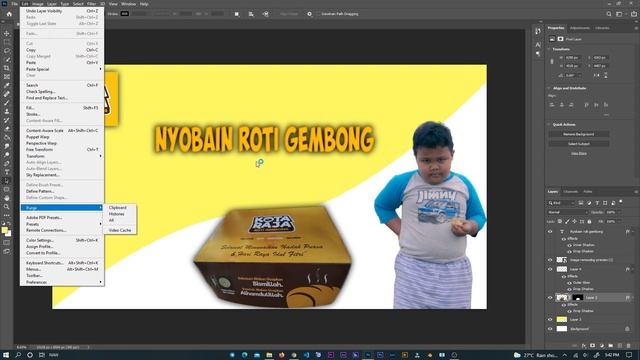Click the Select Subject button

pos(579,144)
